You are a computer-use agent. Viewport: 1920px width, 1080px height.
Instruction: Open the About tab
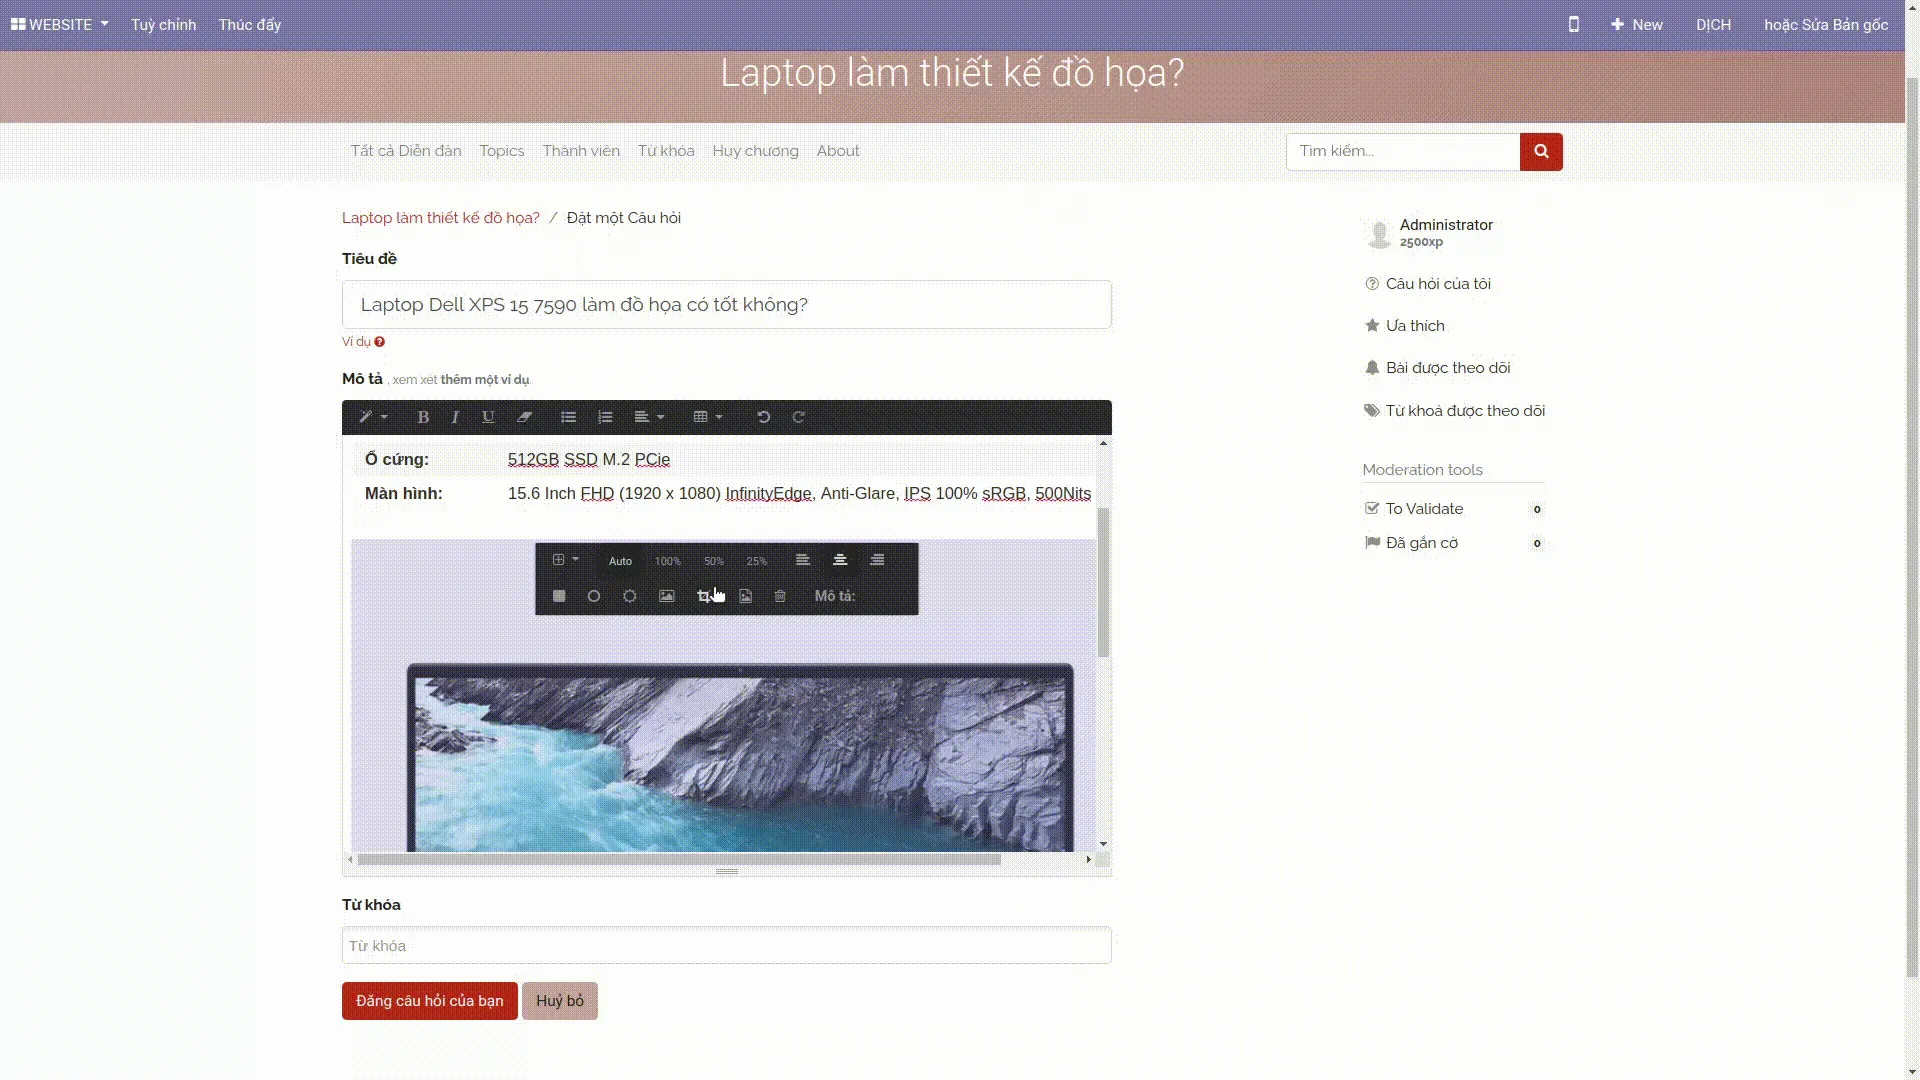[x=838, y=151]
